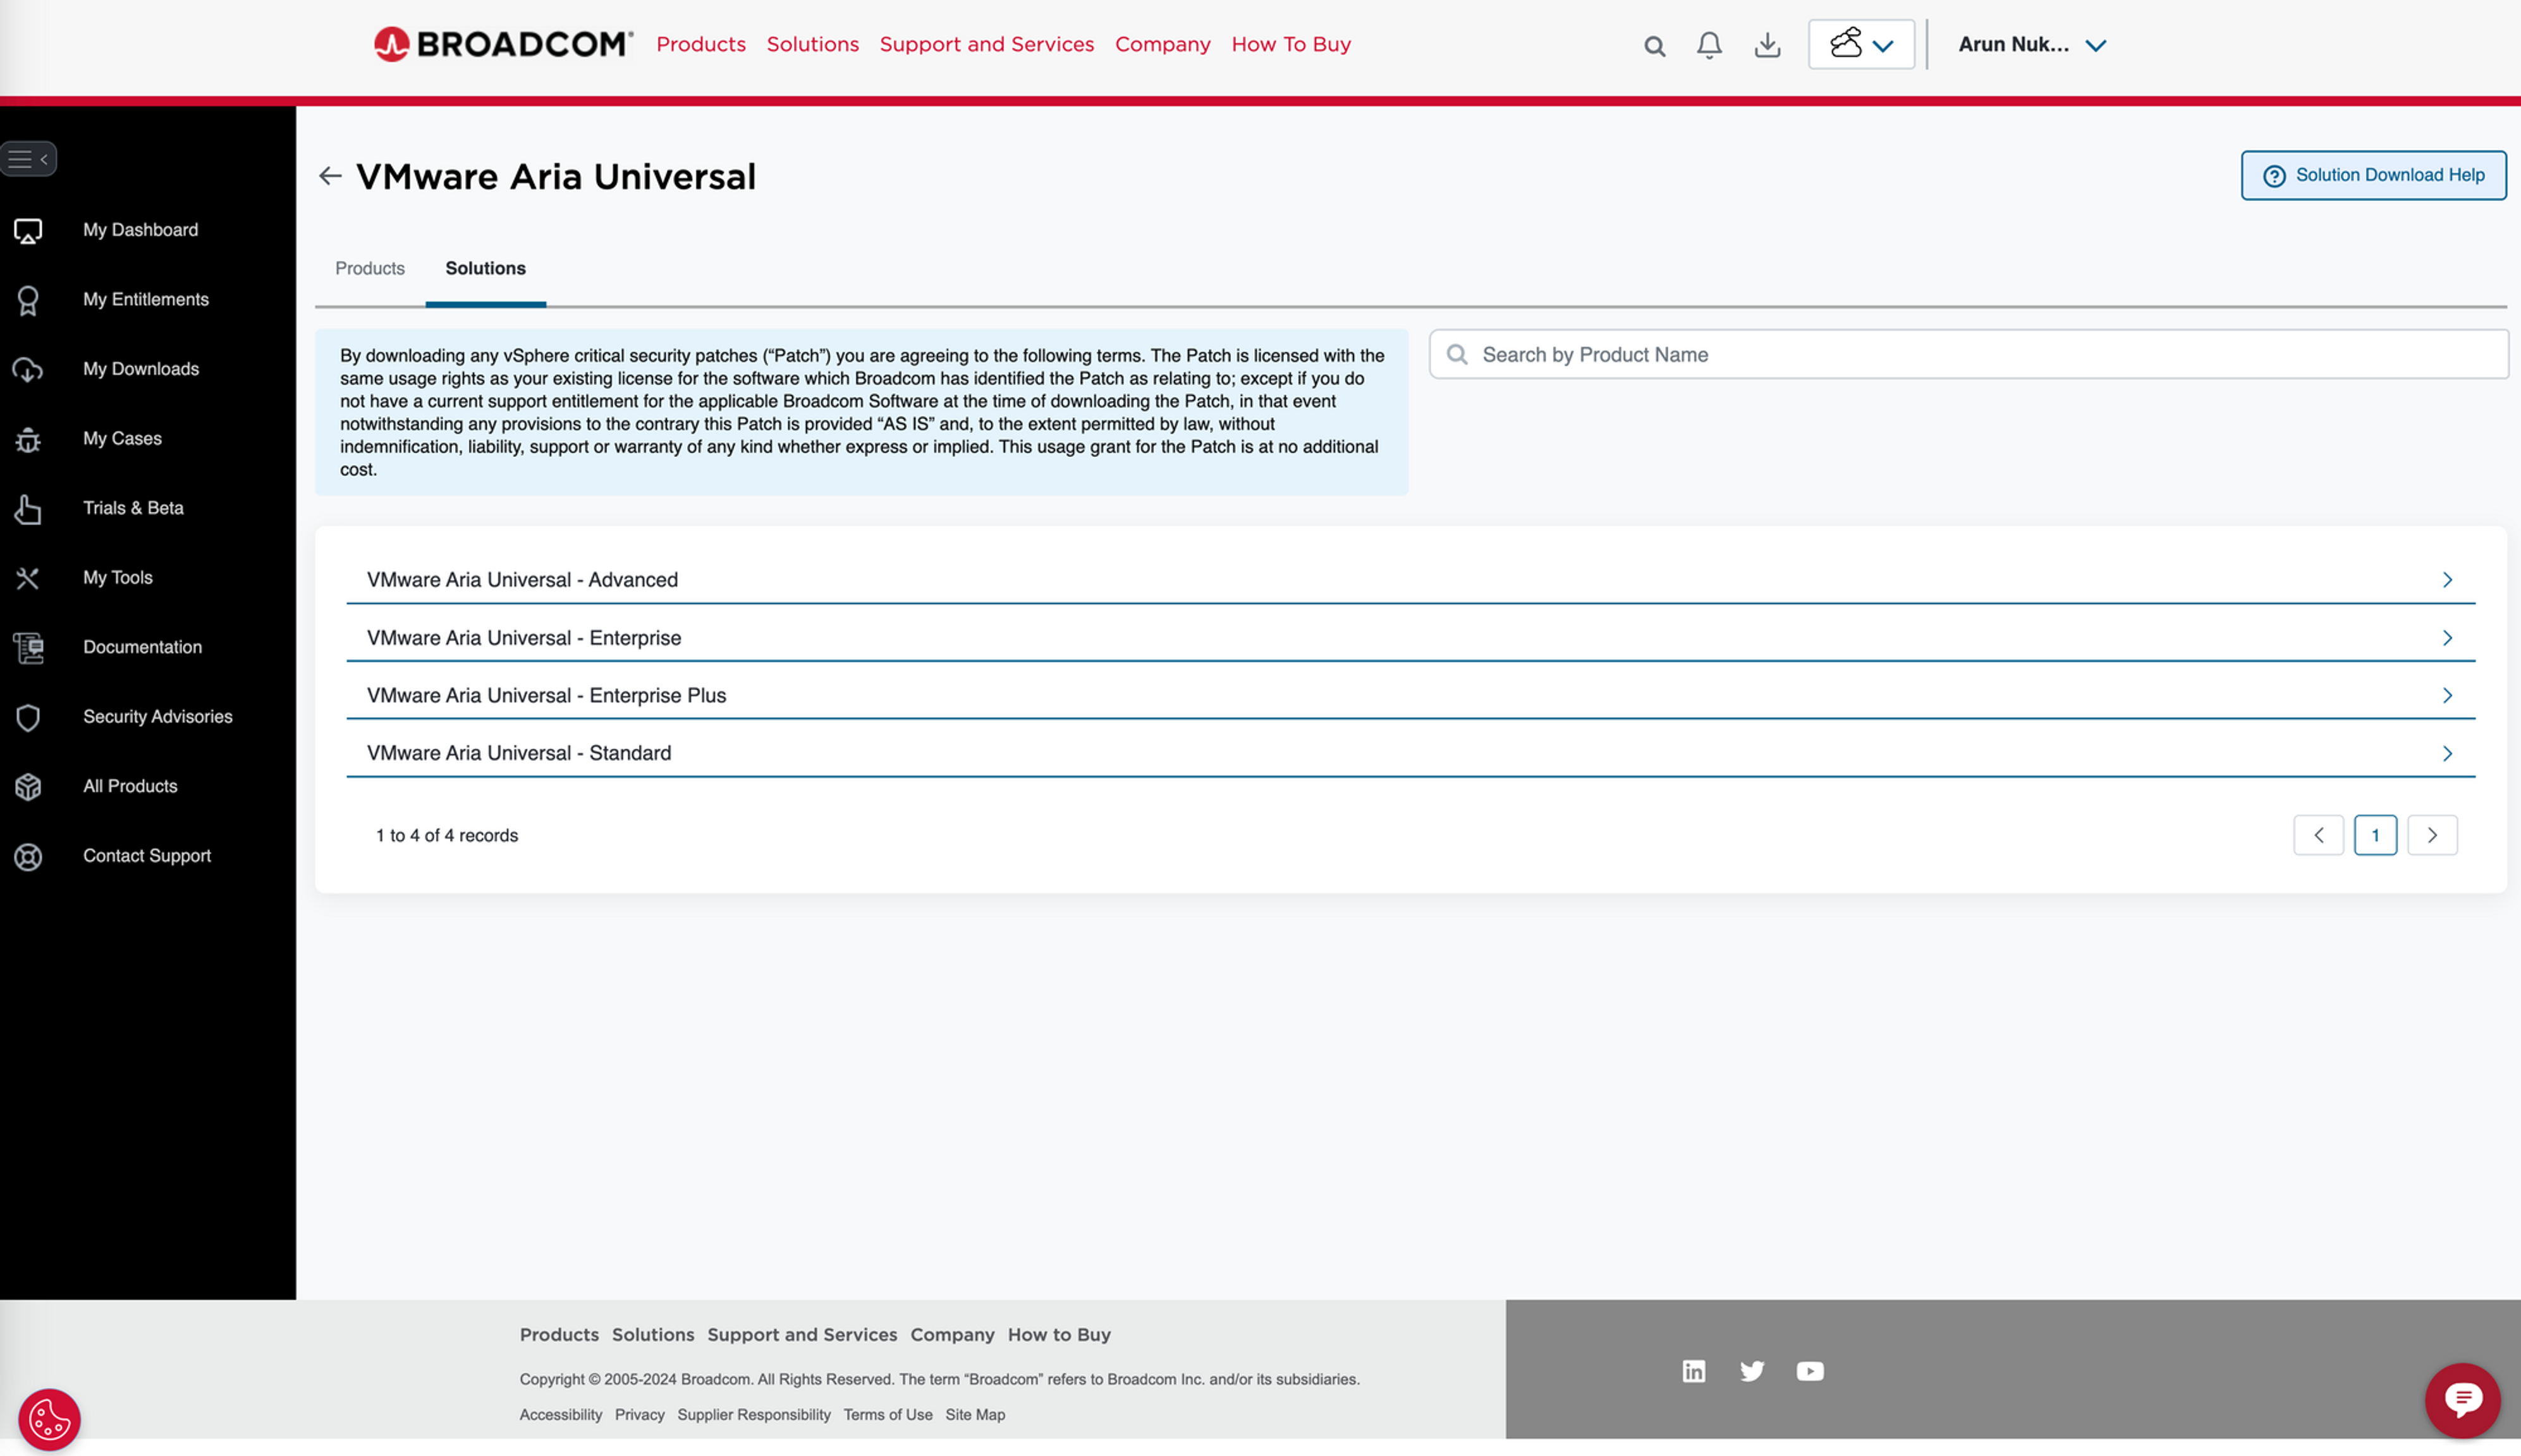Open the chat support bubble icon
2521x1456 pixels.
click(x=2462, y=1399)
